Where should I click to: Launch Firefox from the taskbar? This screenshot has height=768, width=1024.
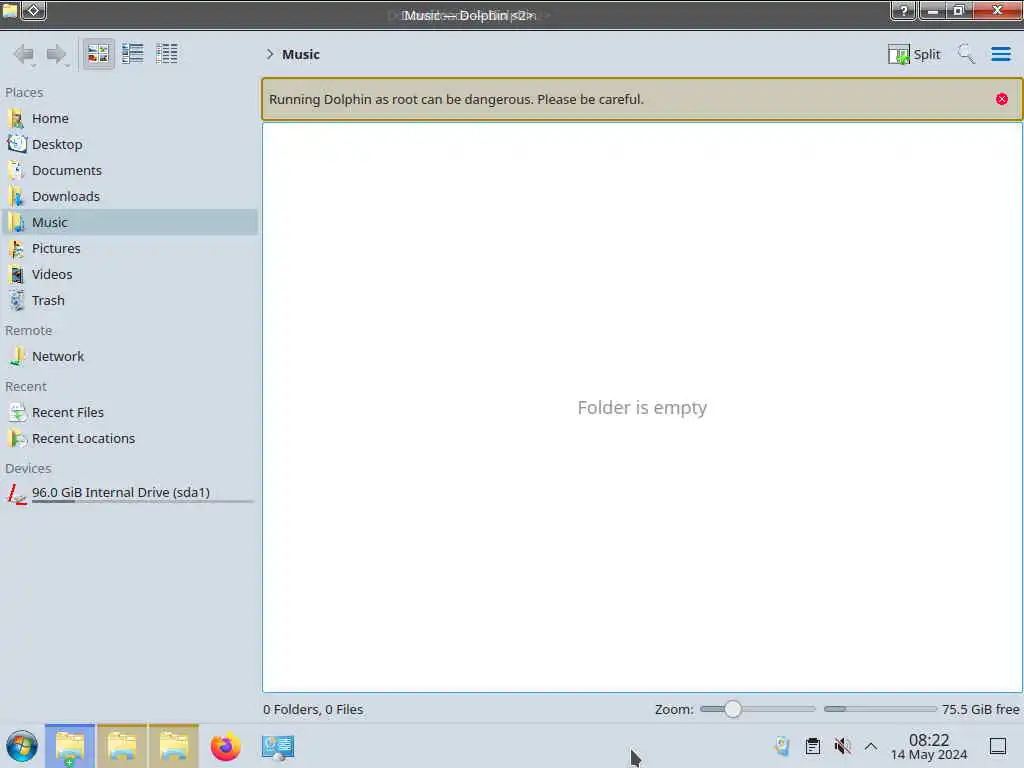click(225, 746)
